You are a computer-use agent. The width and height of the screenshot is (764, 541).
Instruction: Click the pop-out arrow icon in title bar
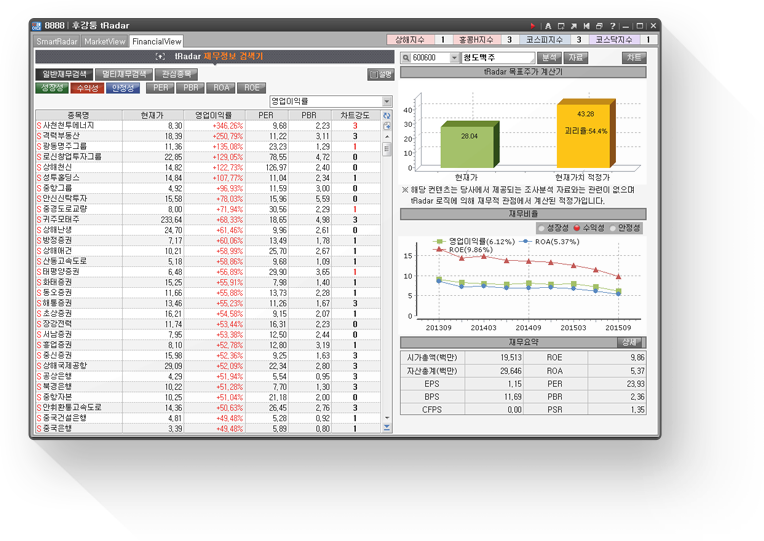pyautogui.click(x=573, y=25)
